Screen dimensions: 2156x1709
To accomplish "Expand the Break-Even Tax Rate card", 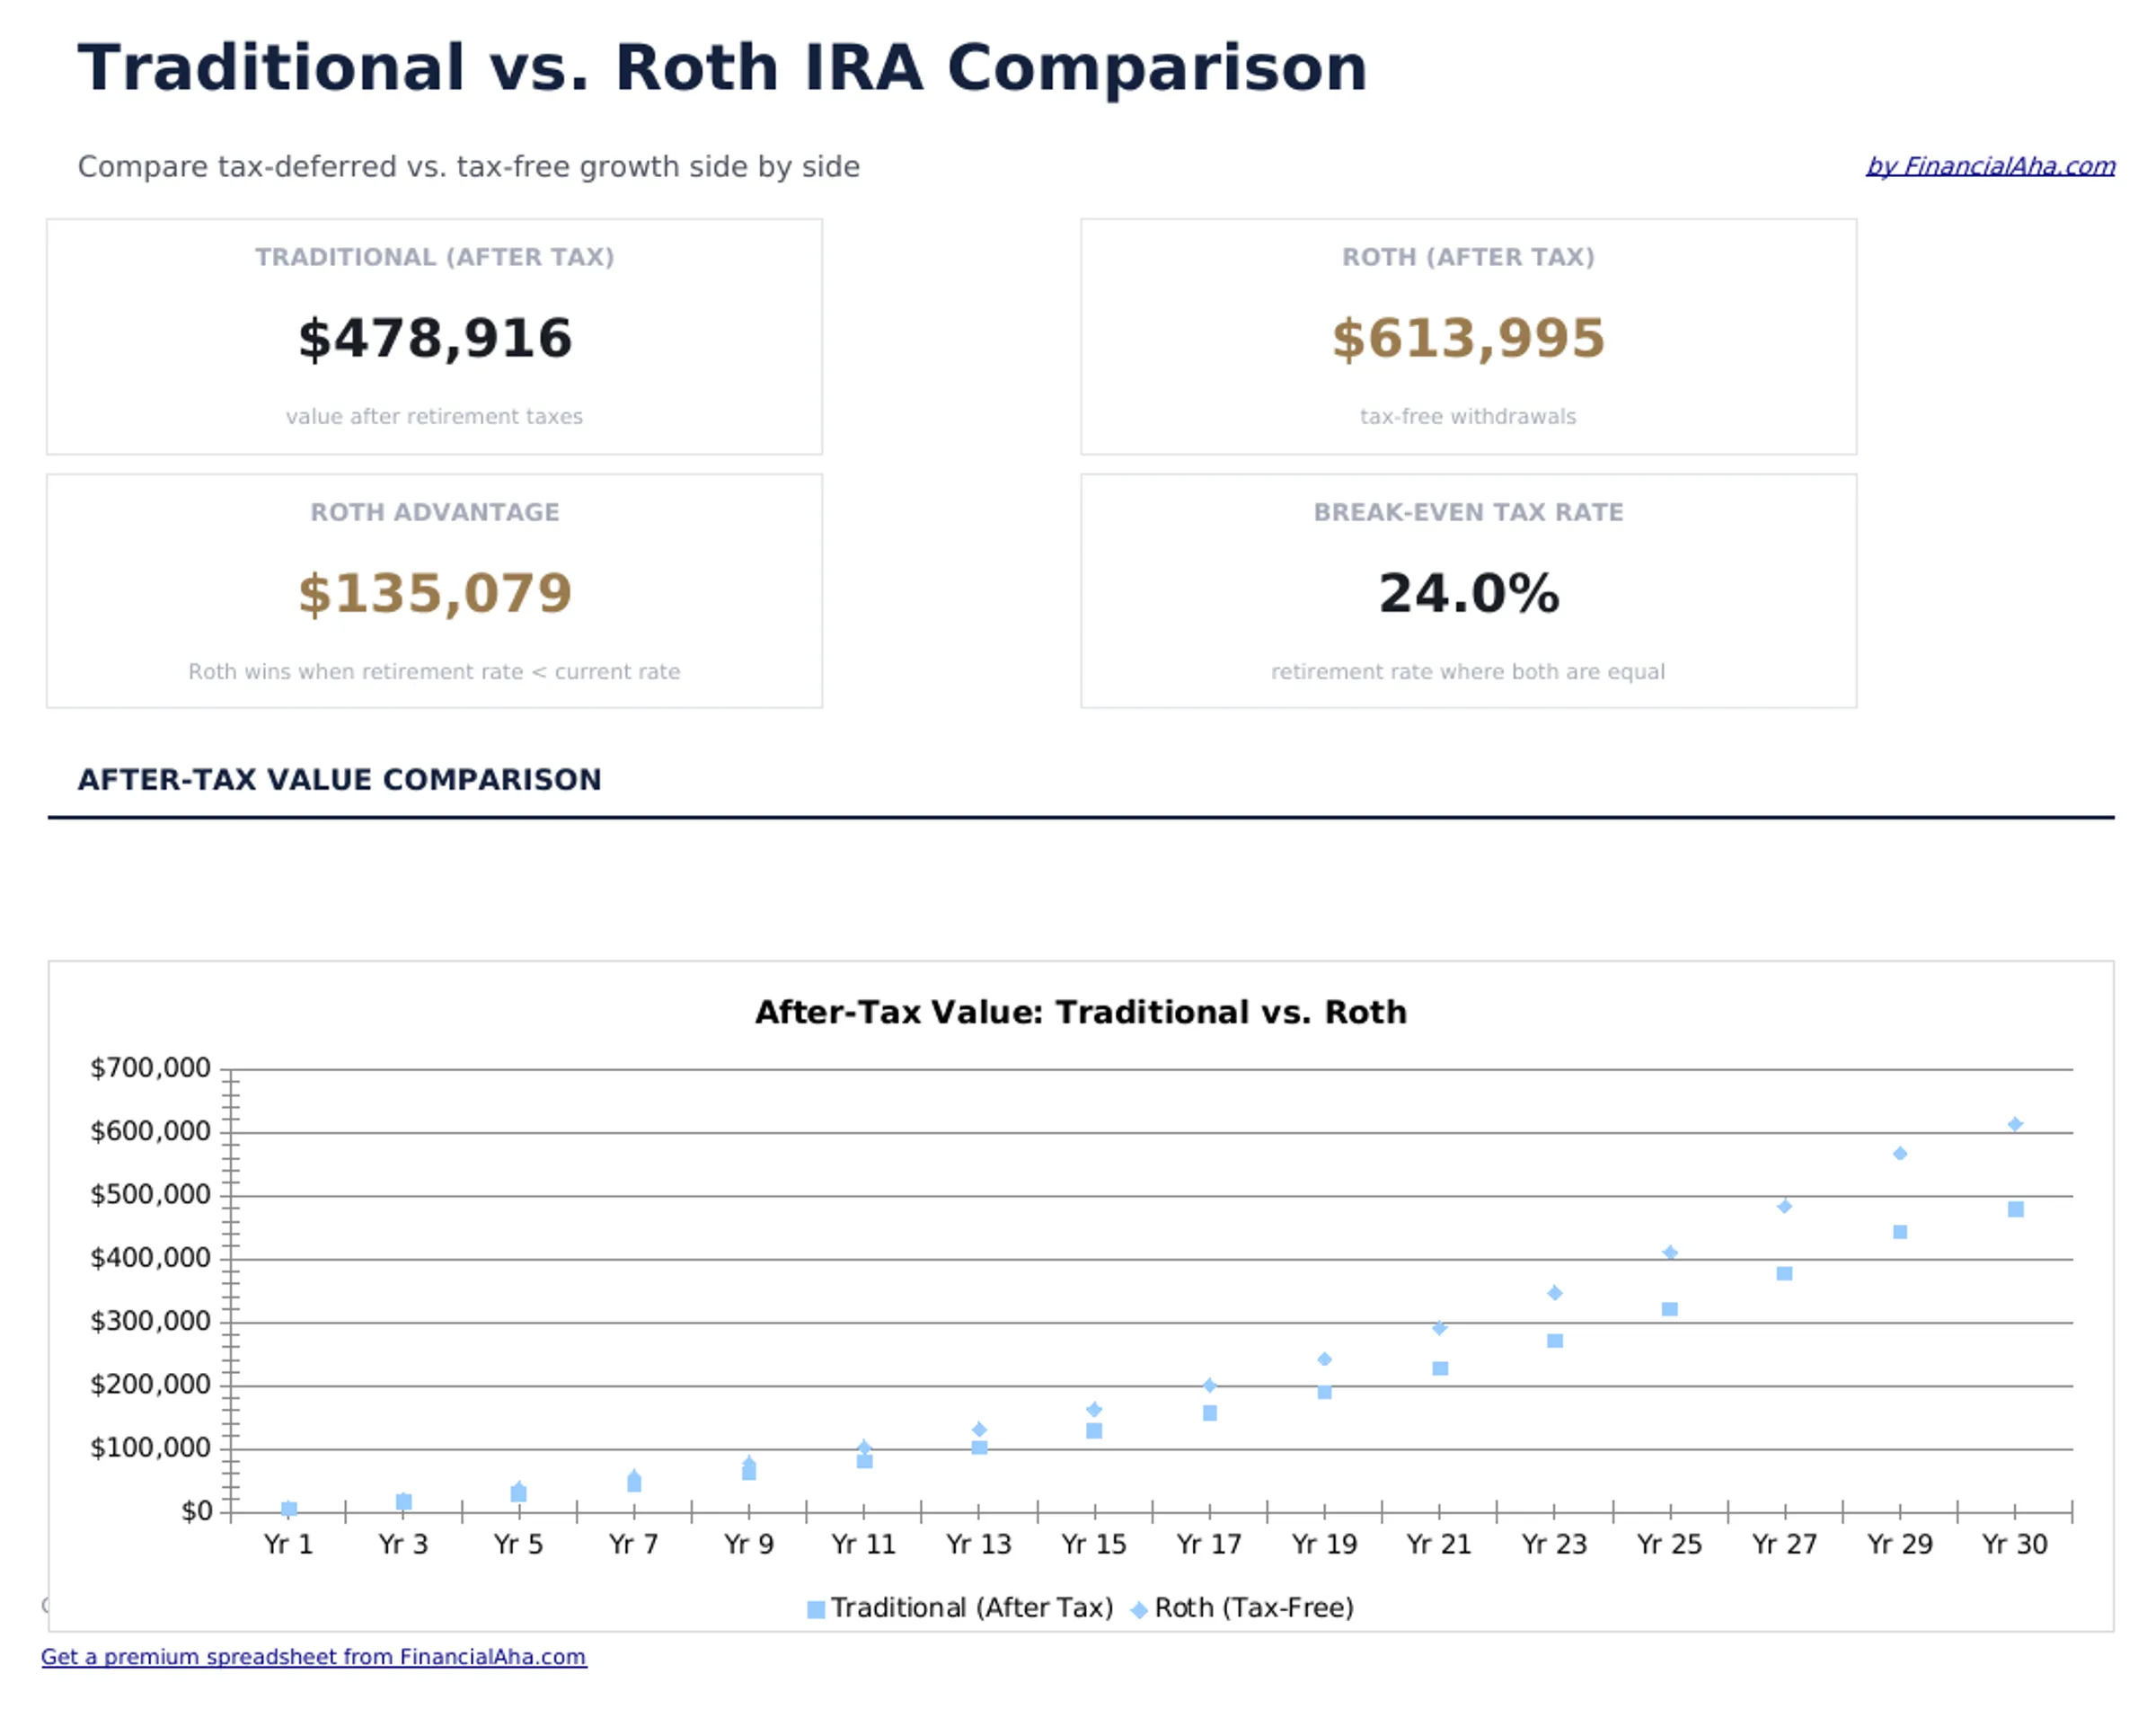I will pos(1469,592).
